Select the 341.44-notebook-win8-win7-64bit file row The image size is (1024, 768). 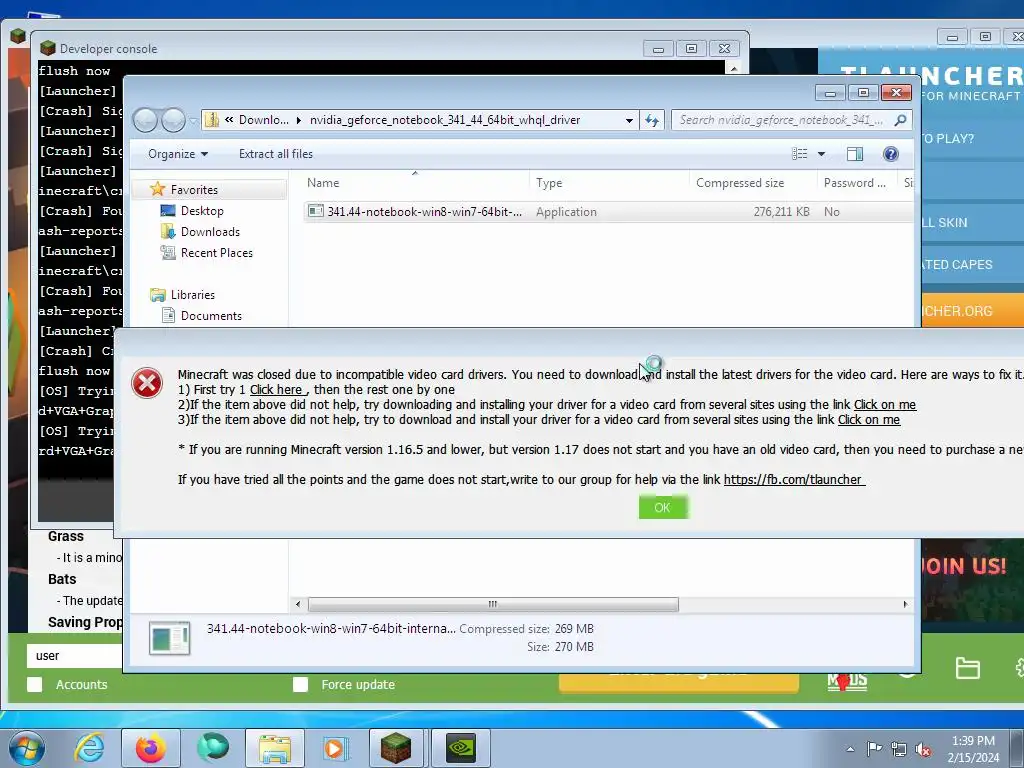point(607,212)
